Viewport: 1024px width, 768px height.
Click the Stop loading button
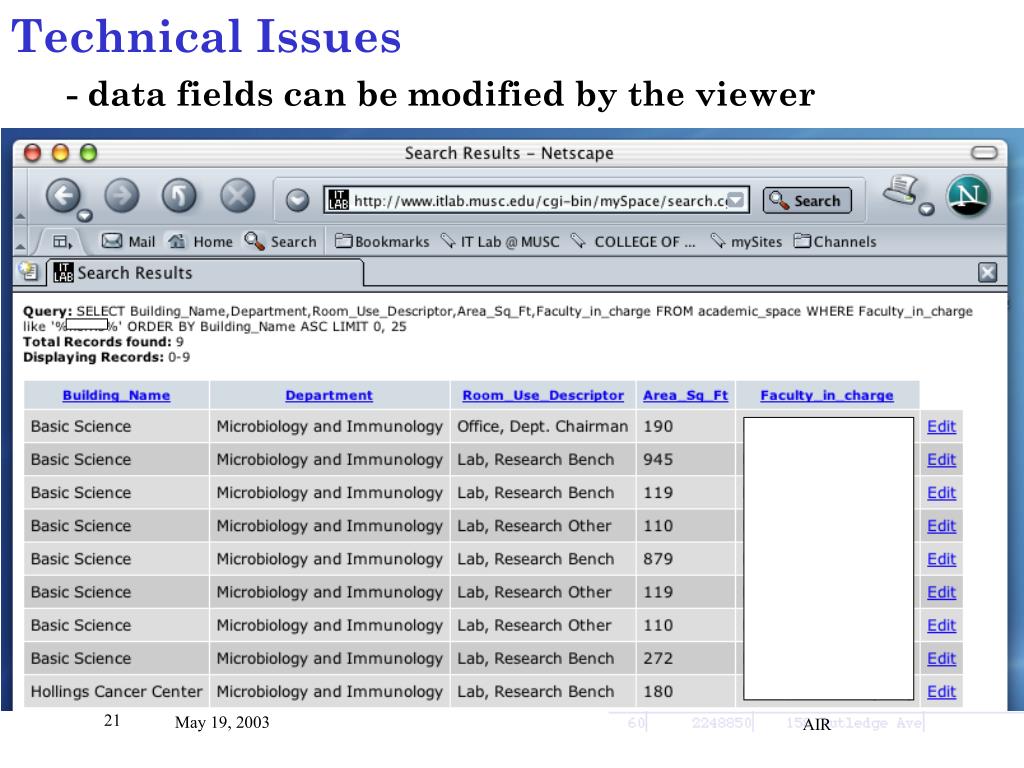tap(237, 196)
